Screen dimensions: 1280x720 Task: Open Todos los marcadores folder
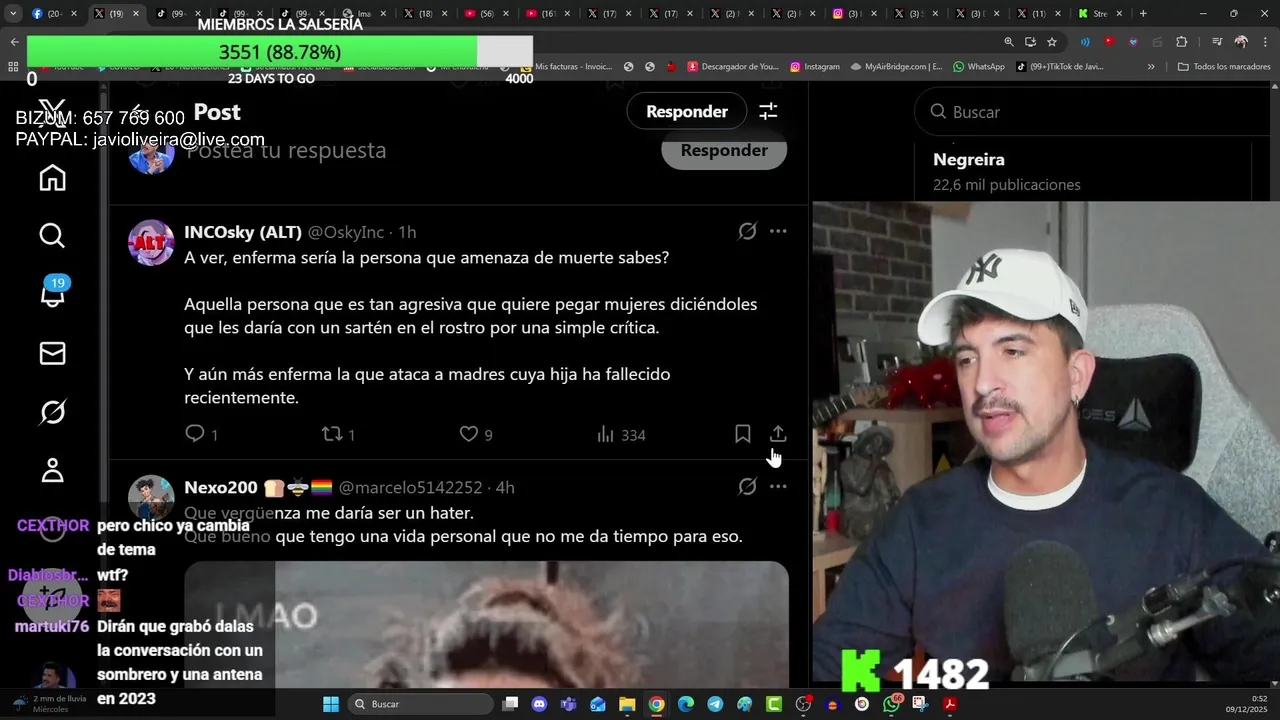coord(1223,67)
